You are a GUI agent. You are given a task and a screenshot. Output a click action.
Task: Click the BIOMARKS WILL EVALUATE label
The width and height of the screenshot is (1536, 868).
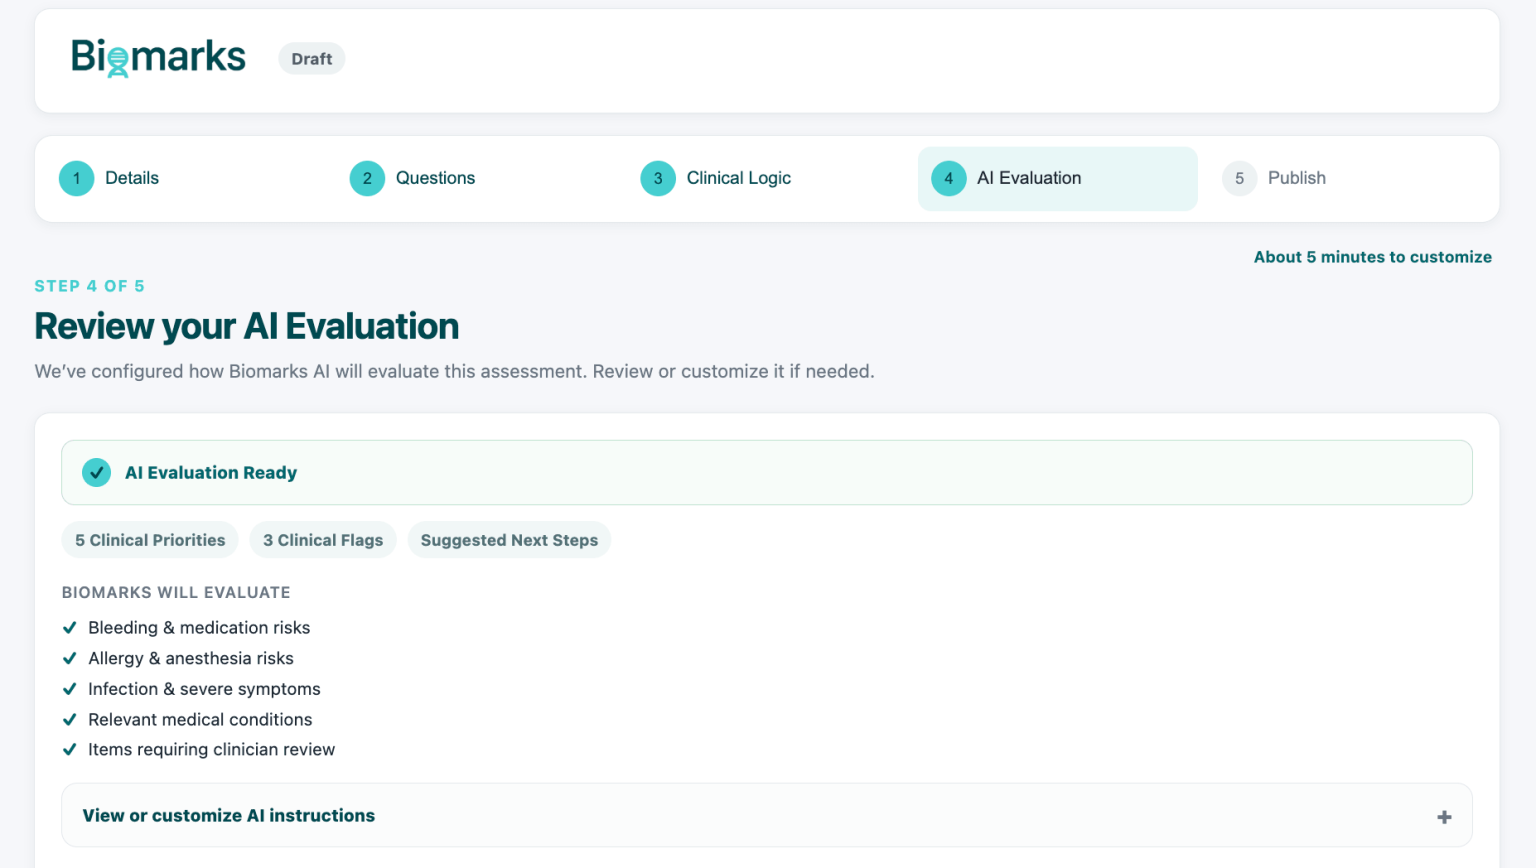tap(176, 592)
